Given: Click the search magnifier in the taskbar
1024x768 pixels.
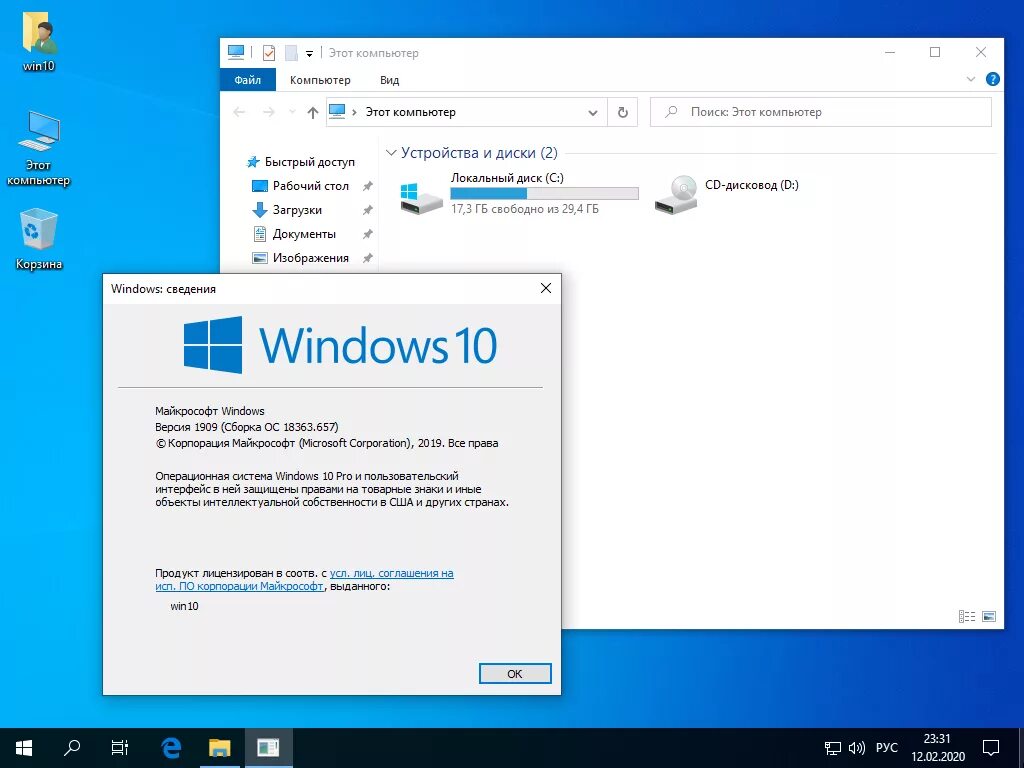Looking at the screenshot, I should pyautogui.click(x=70, y=747).
